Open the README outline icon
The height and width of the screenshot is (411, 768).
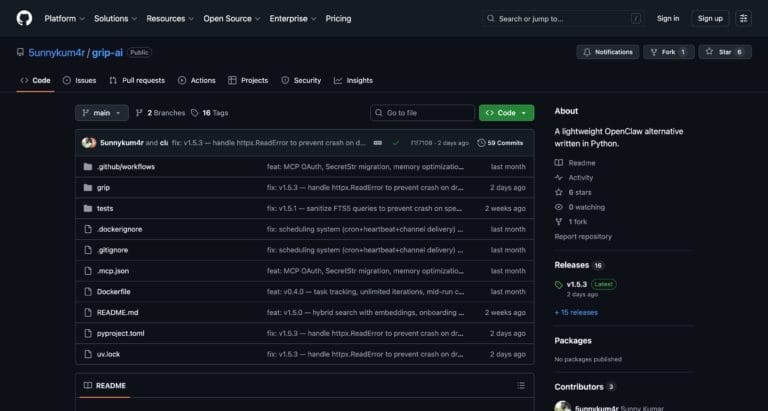pos(521,386)
